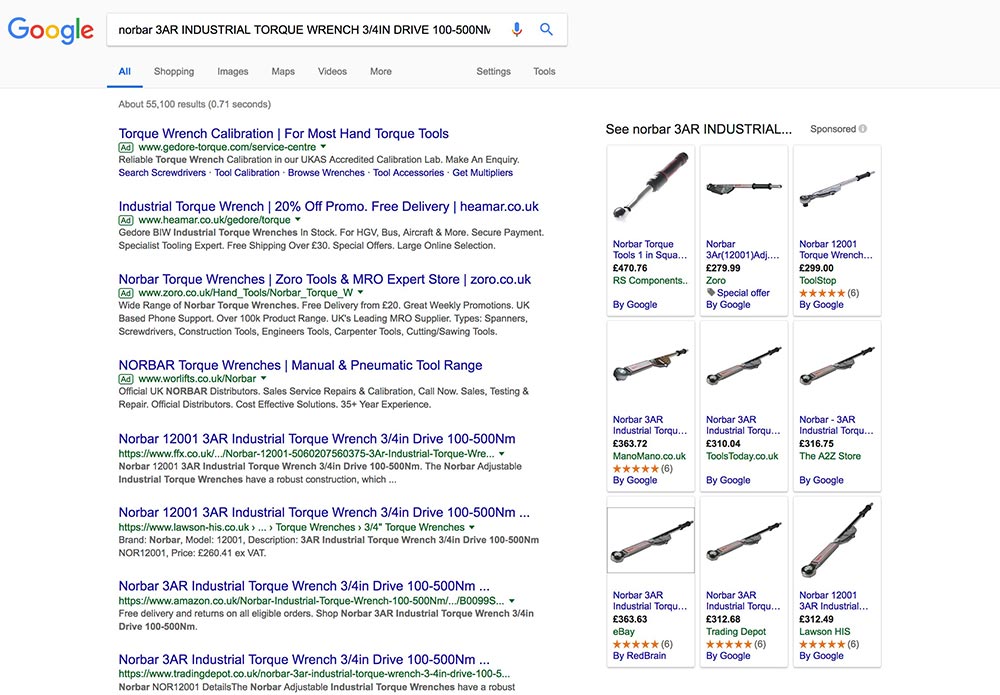
Task: Open ToolStop £299.00 product thumbnail
Action: point(837,188)
